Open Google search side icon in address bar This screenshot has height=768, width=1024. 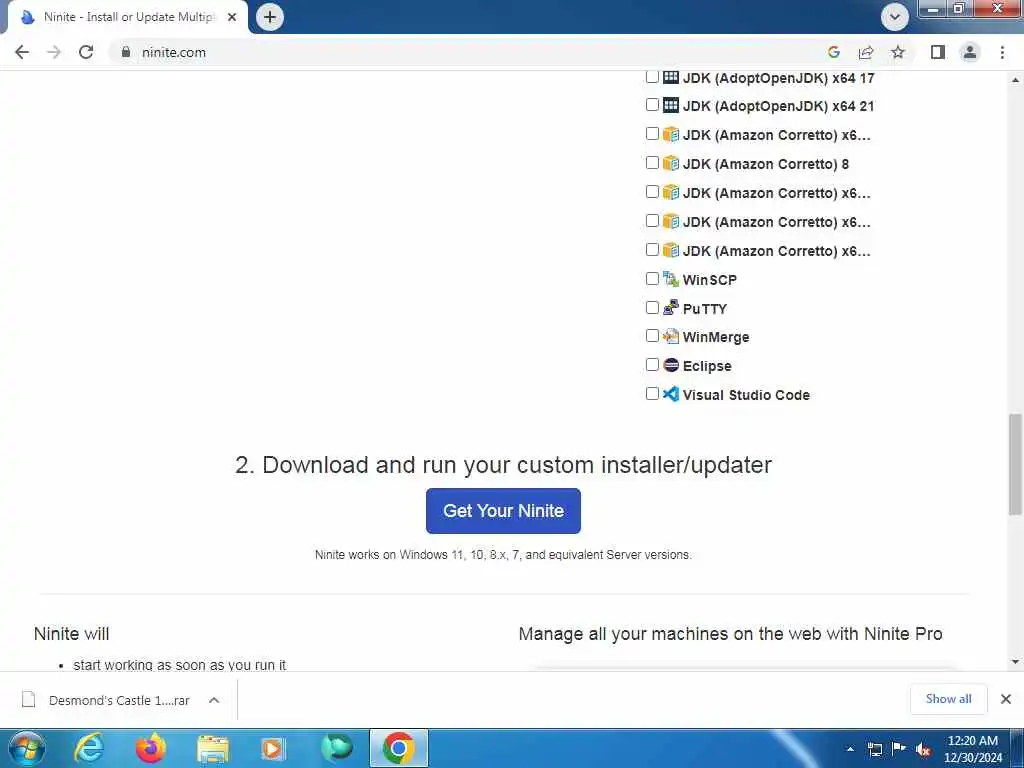pyautogui.click(x=833, y=52)
